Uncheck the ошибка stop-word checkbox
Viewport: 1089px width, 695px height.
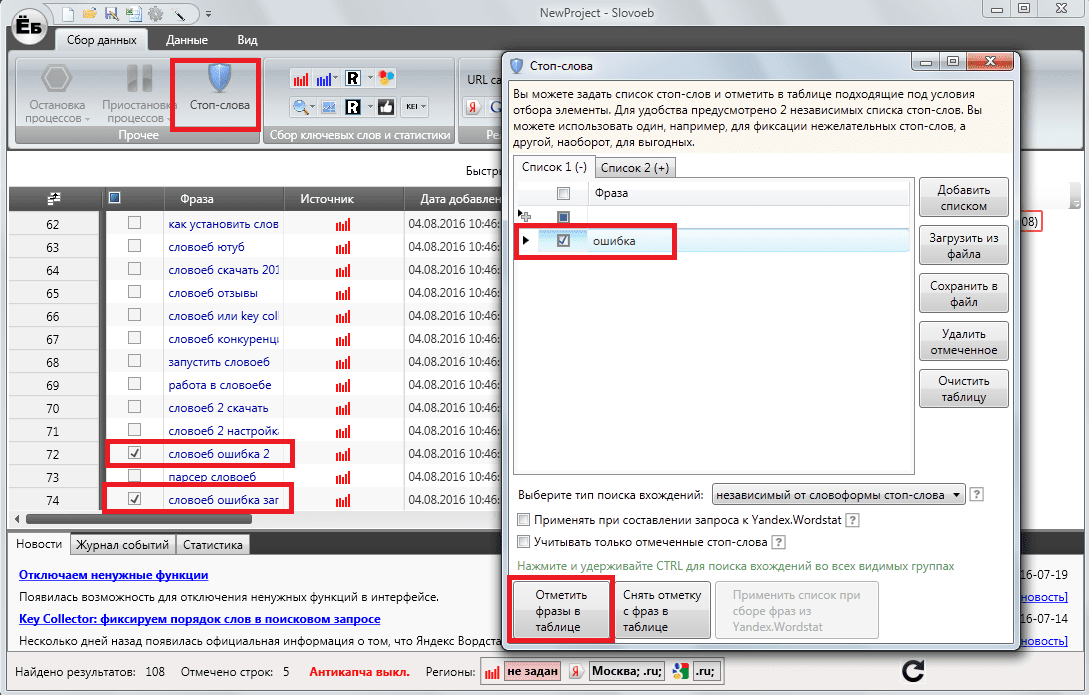(563, 240)
